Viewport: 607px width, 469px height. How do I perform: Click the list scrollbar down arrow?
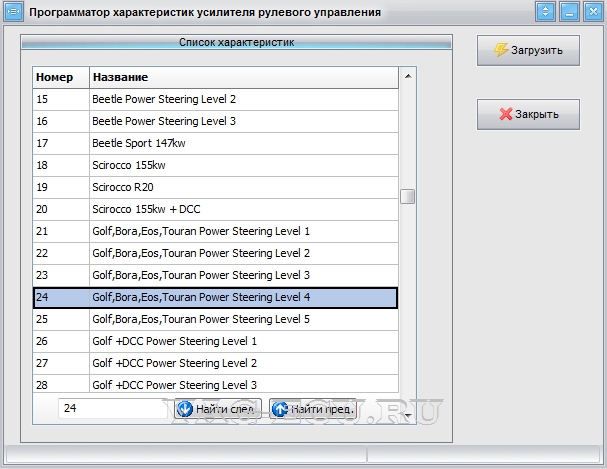408,416
